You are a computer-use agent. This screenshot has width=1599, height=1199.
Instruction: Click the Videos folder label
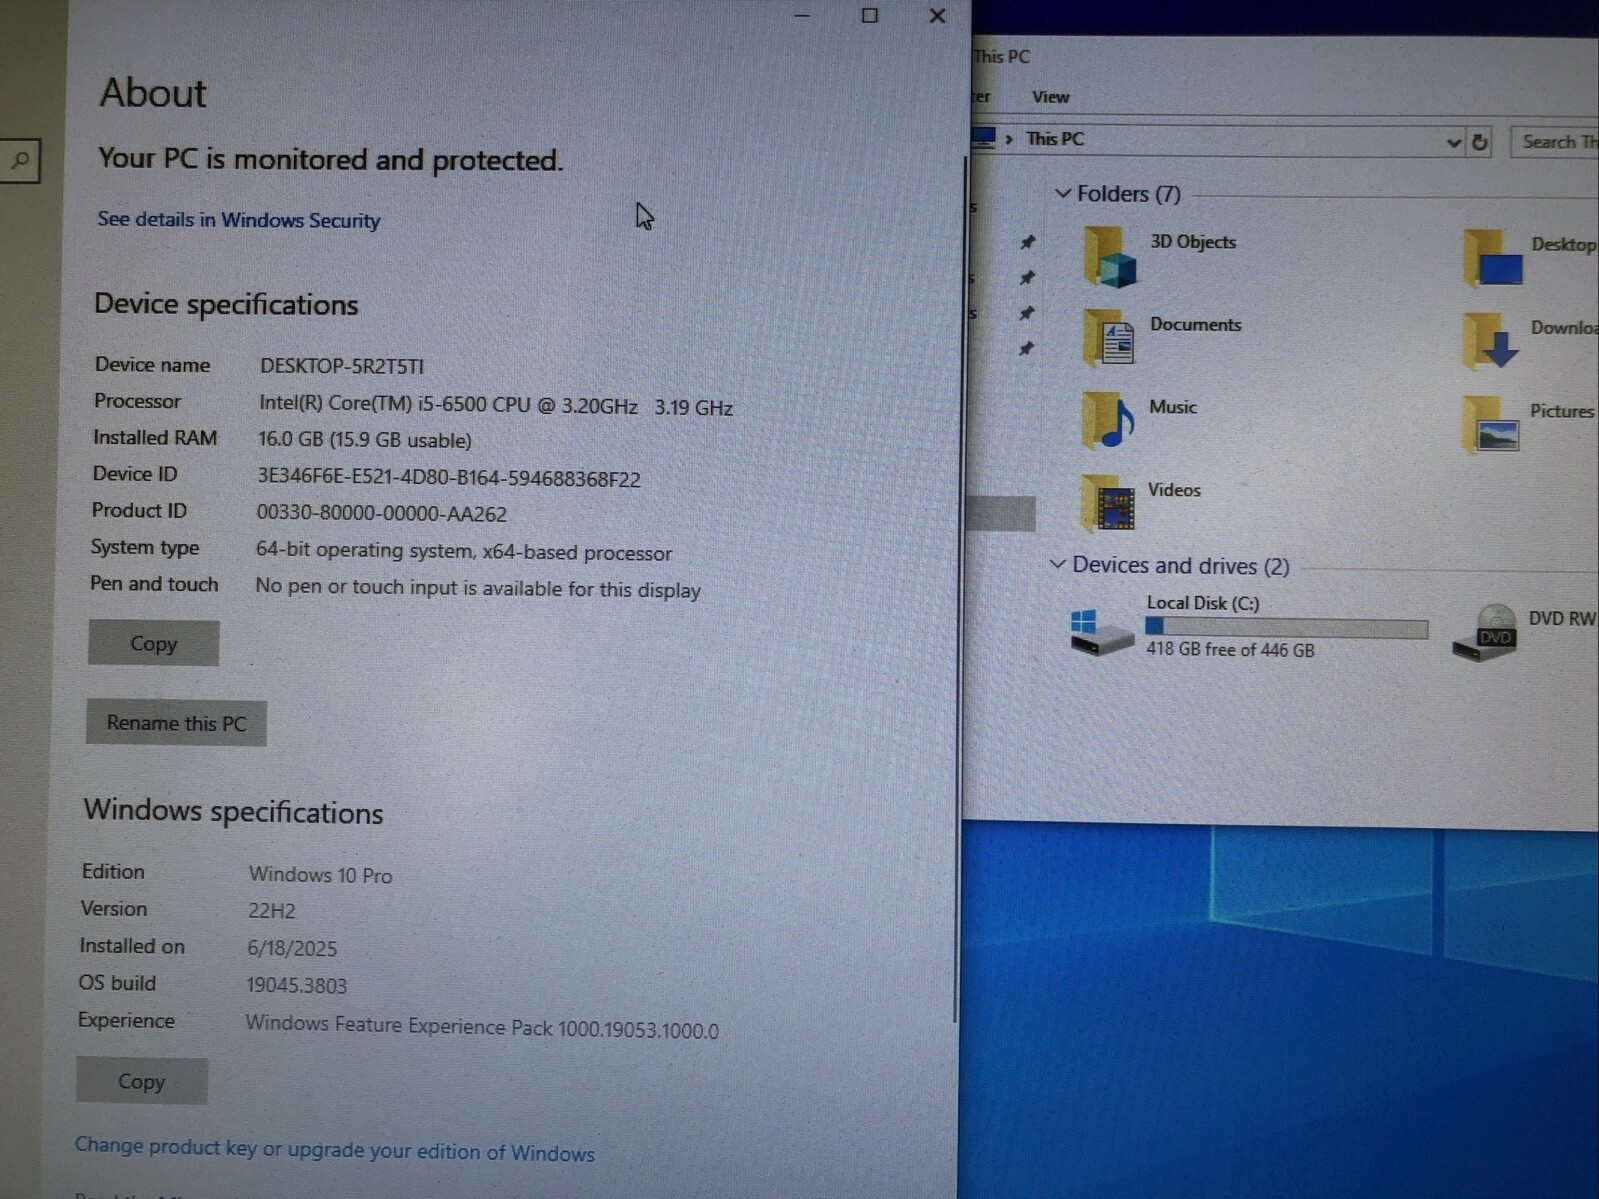coord(1174,490)
